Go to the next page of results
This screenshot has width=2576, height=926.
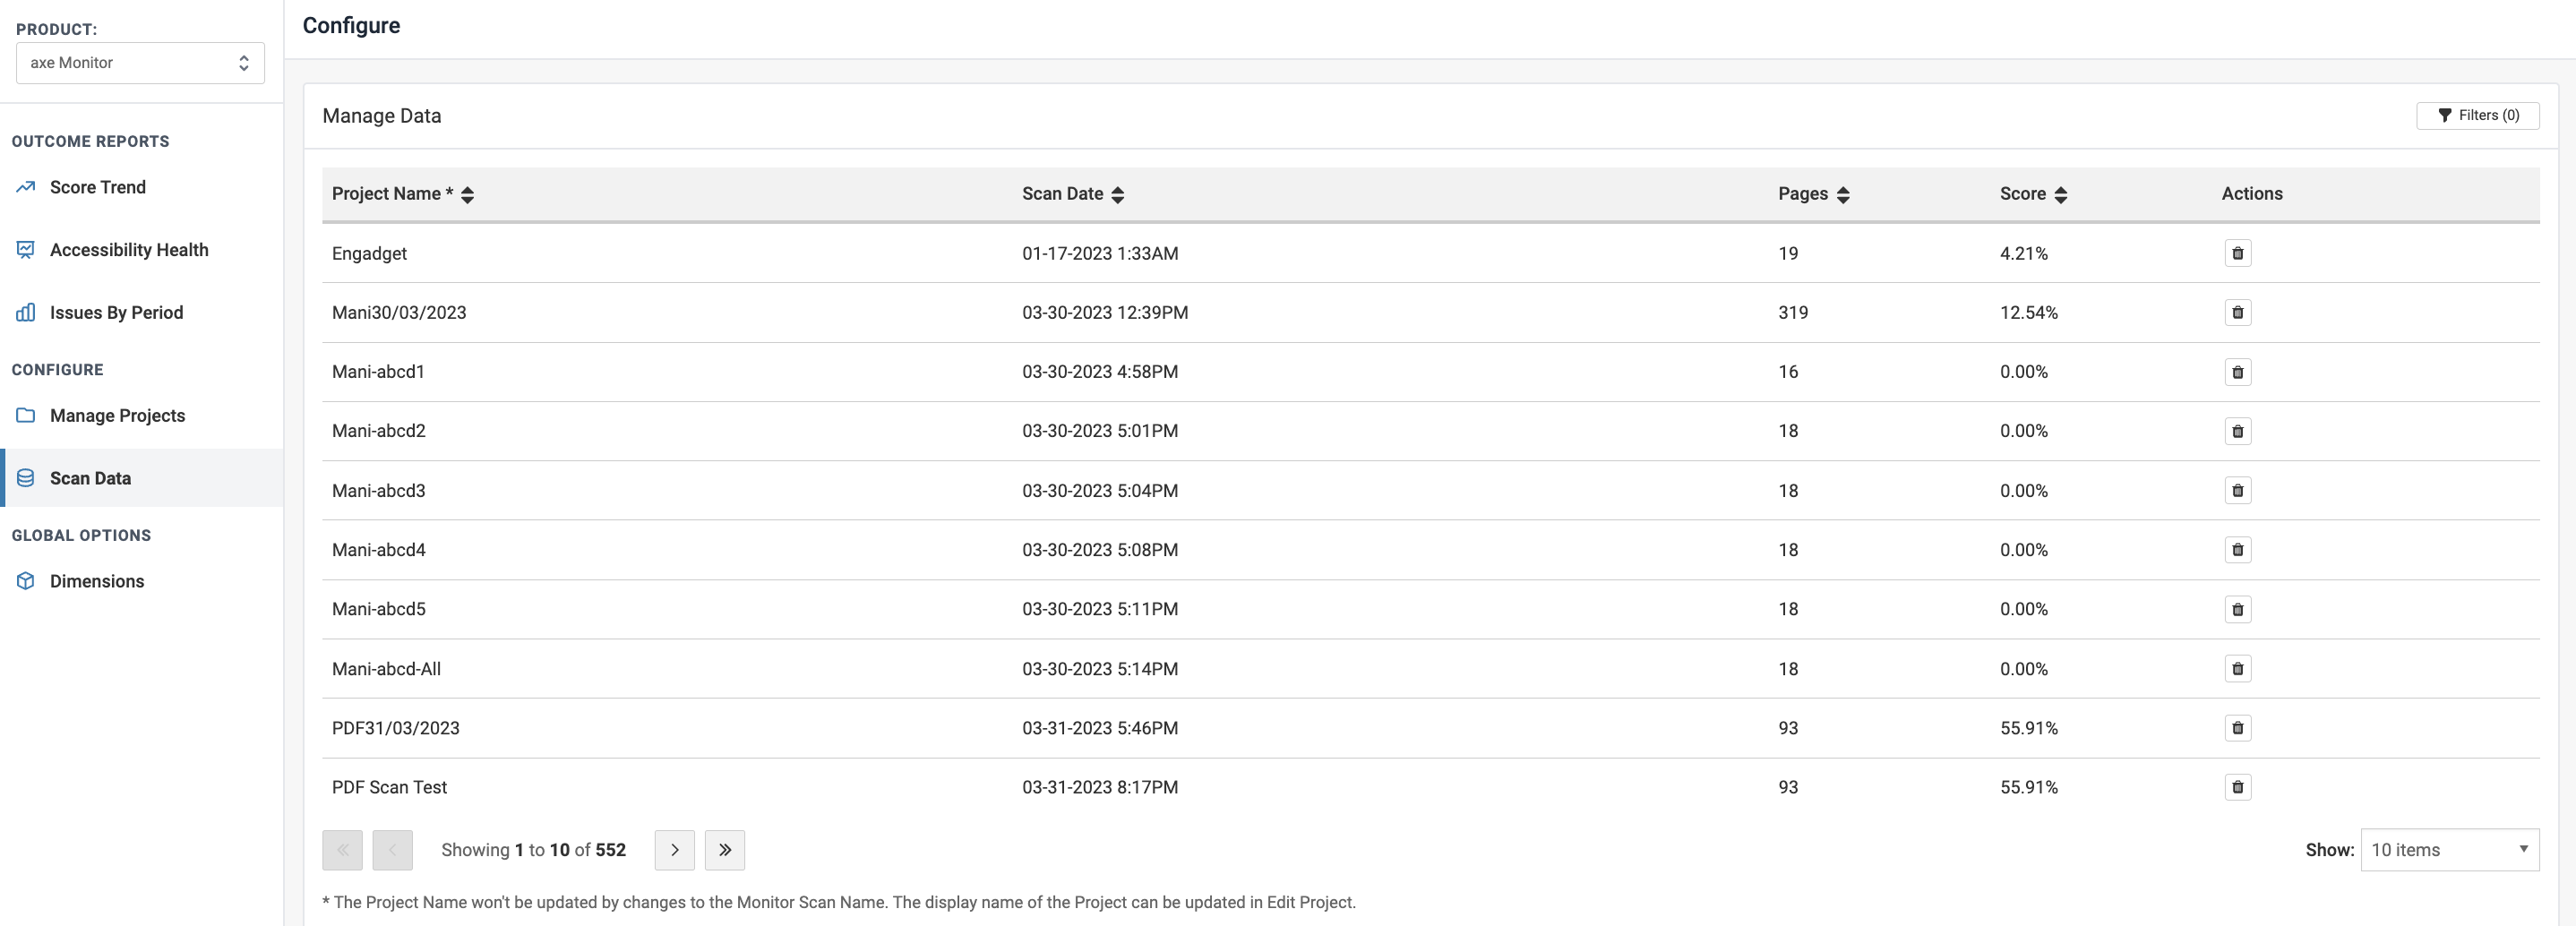click(x=674, y=850)
